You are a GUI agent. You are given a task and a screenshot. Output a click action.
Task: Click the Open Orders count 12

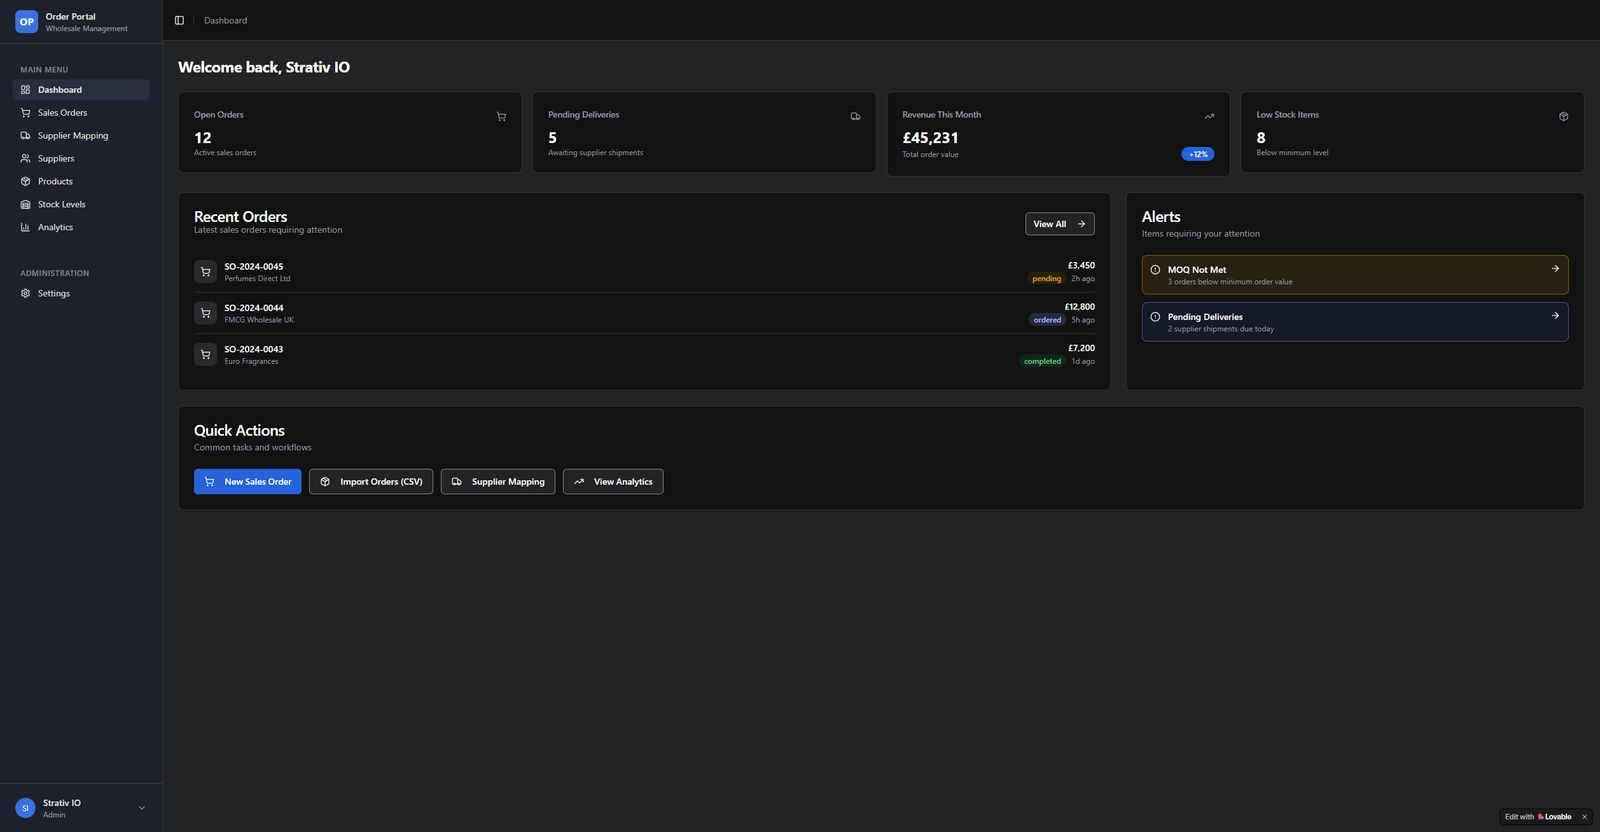click(203, 138)
